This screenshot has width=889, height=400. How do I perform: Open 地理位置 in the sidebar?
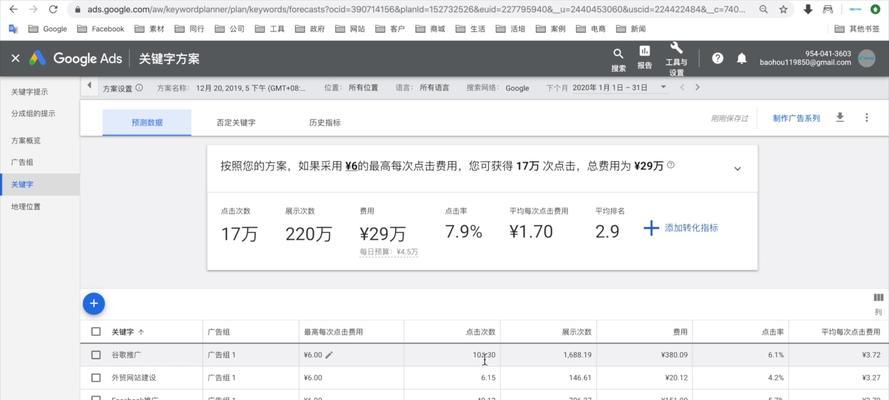(x=26, y=207)
